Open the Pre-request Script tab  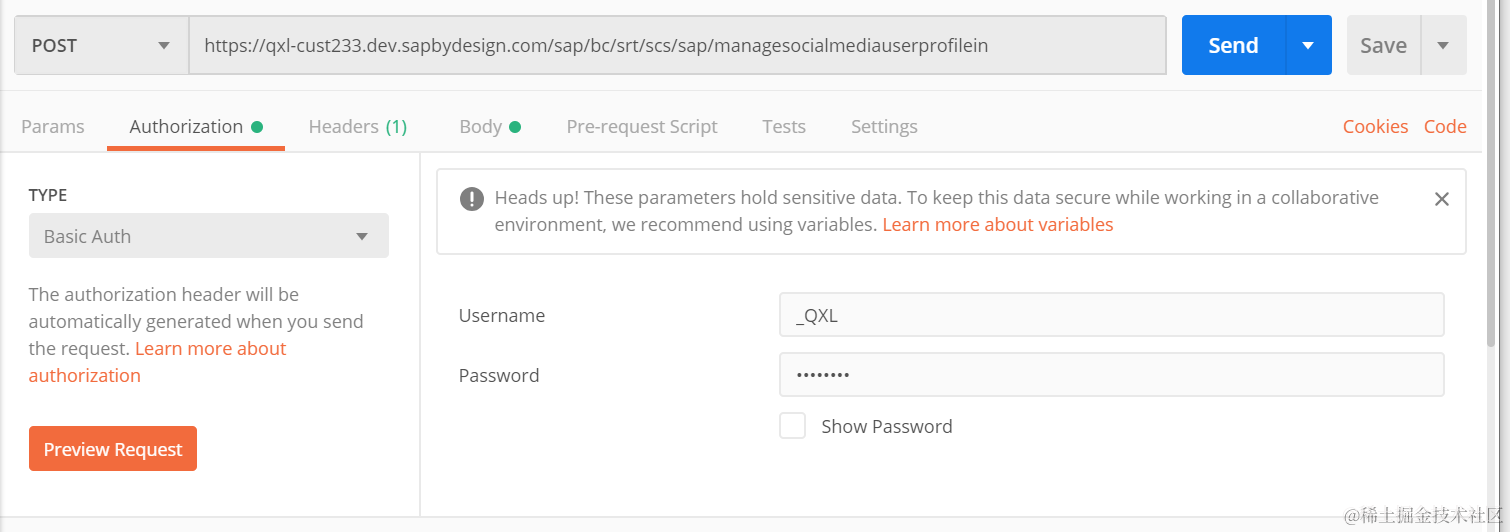pyautogui.click(x=642, y=127)
